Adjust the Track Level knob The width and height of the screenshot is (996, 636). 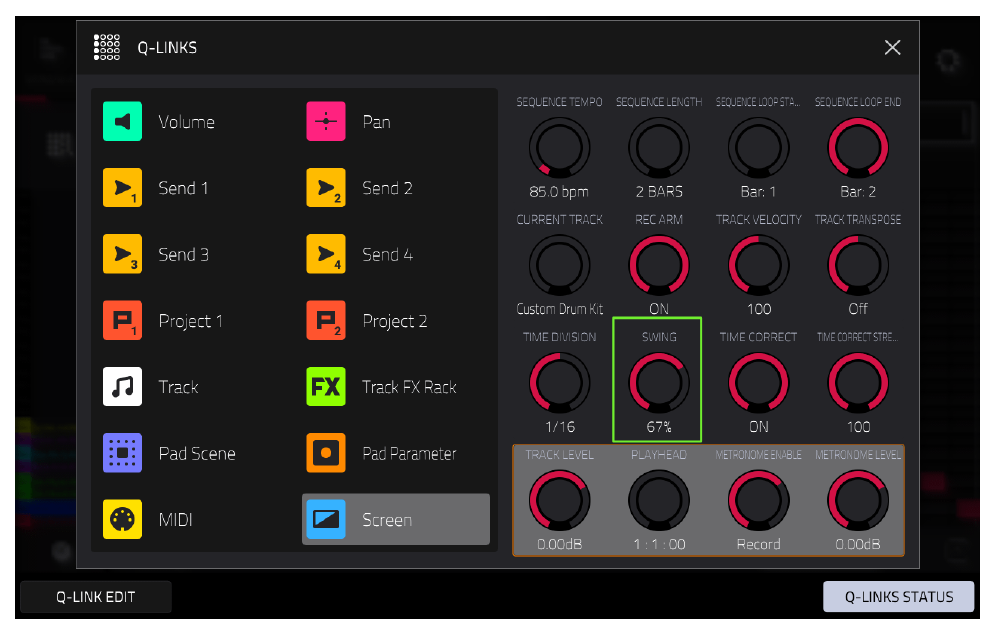tap(560, 501)
